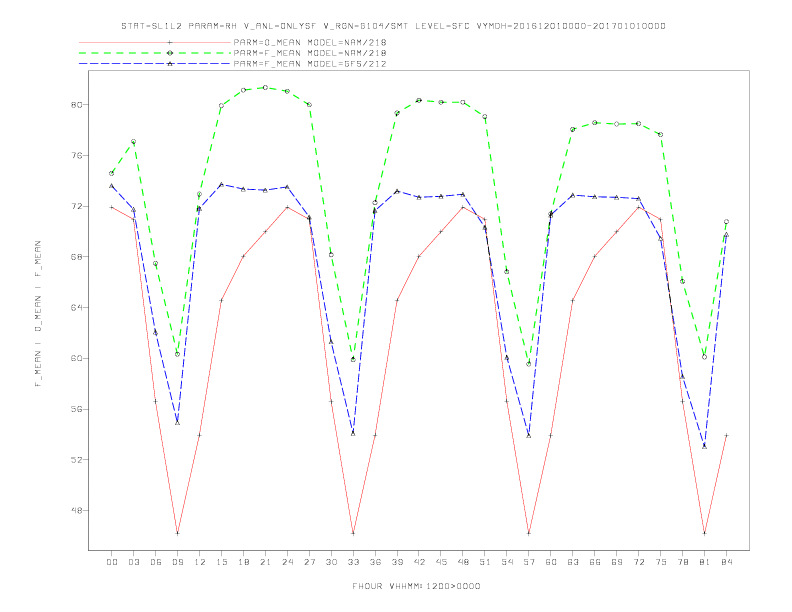Click x-axis tick label 30
Screen dimensions: 792x612
click(331, 562)
